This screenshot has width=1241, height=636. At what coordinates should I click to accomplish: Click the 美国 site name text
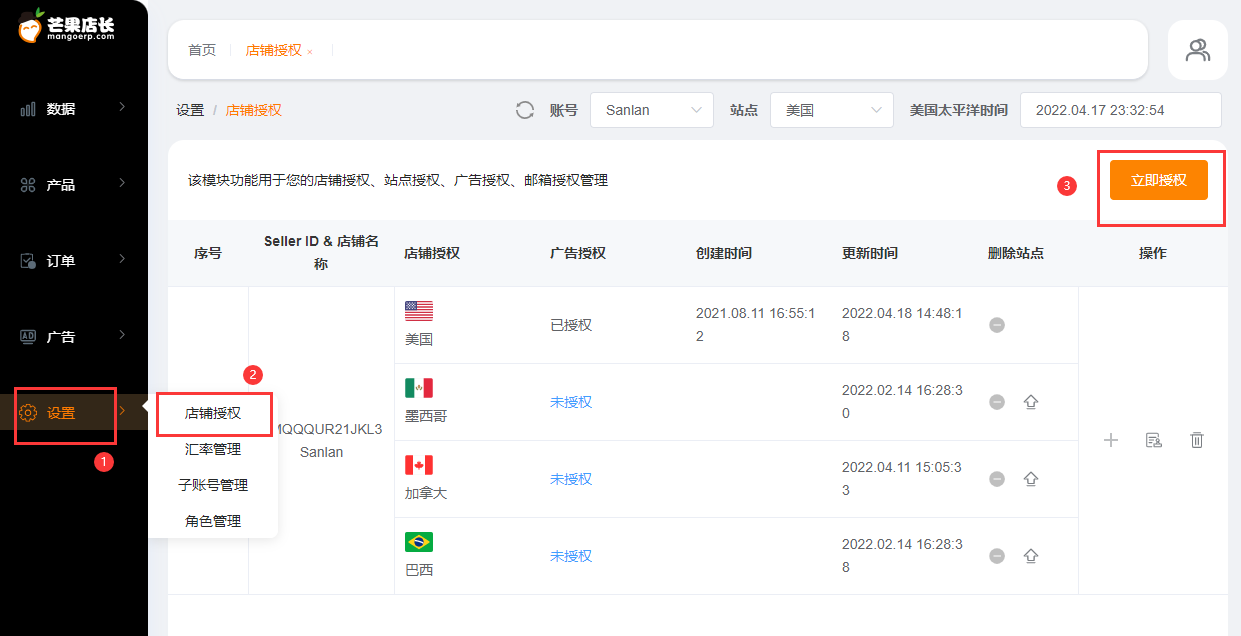(419, 339)
